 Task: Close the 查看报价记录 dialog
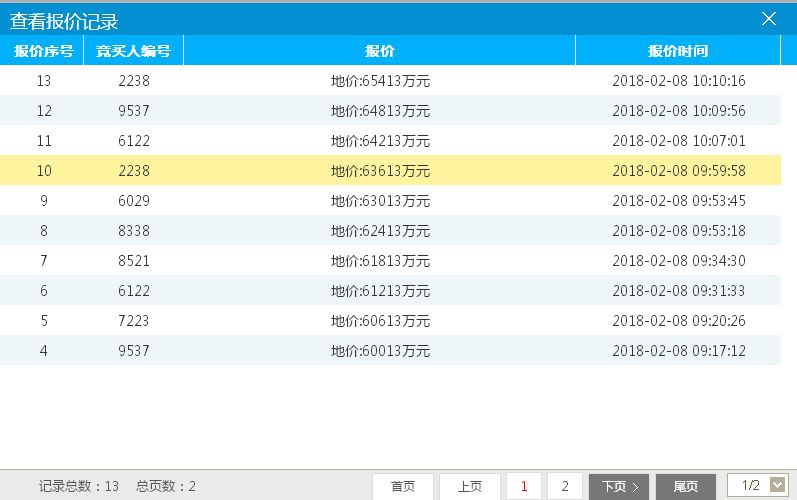click(769, 19)
